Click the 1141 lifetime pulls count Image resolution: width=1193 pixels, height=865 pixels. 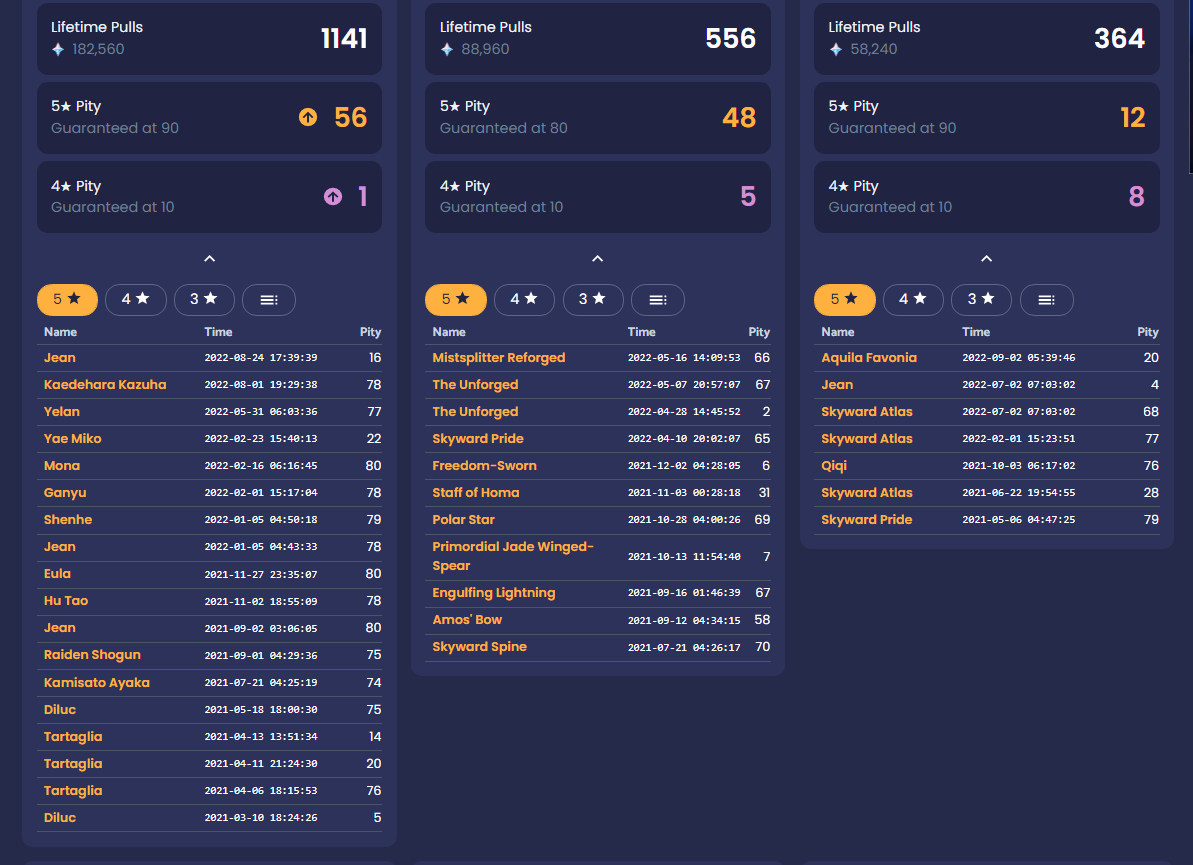344,39
